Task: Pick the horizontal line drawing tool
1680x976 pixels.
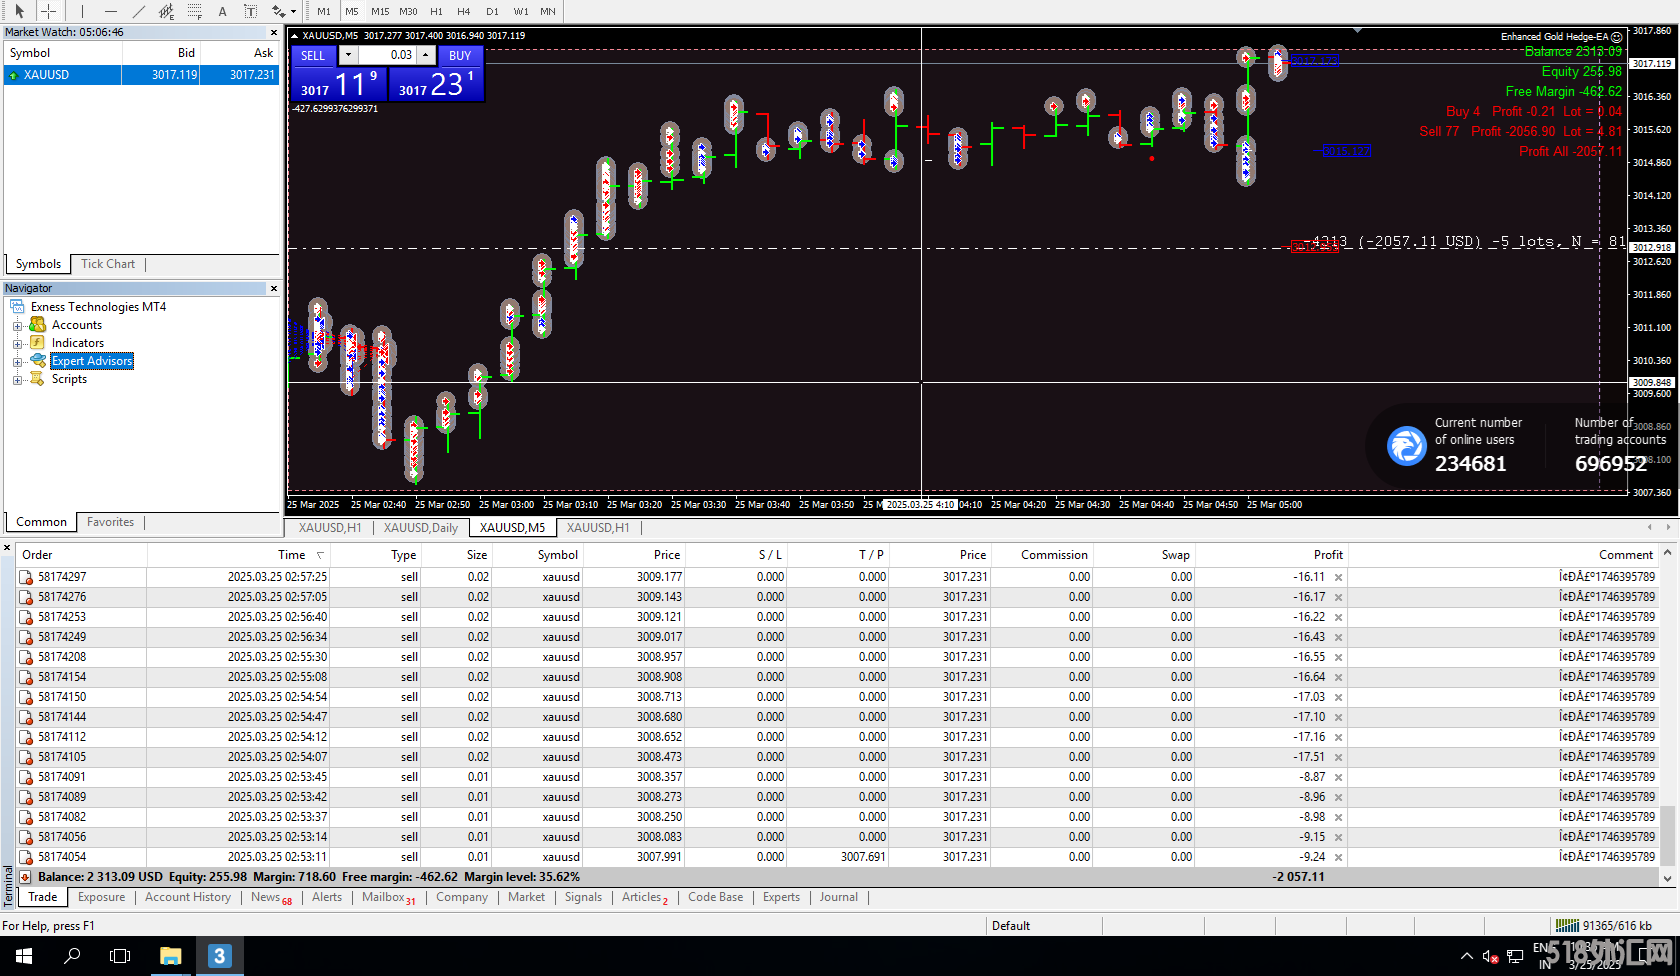Action: (110, 11)
